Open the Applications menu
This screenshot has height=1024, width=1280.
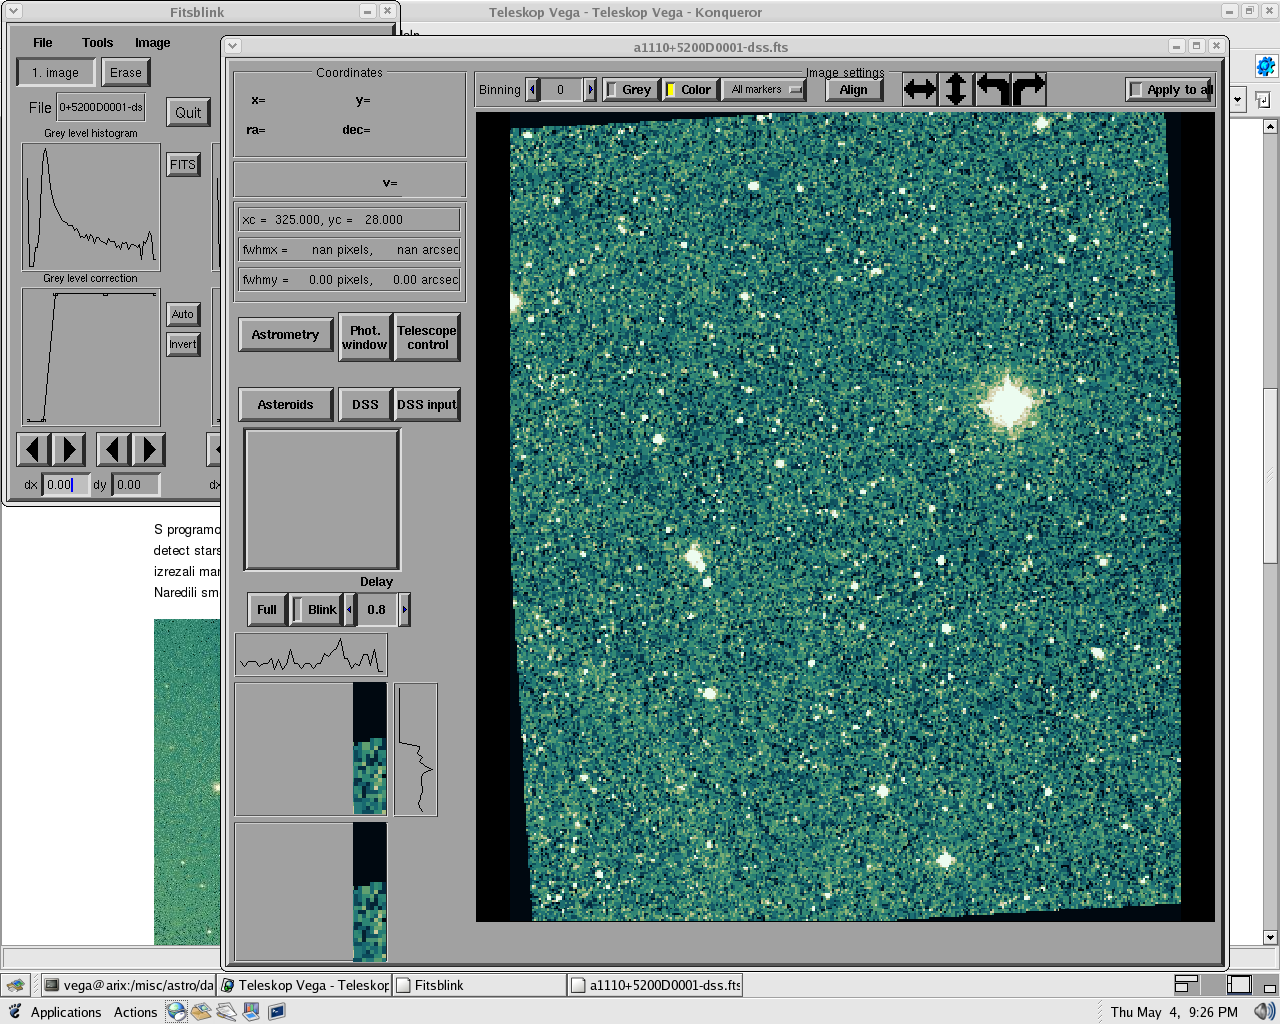66,1012
